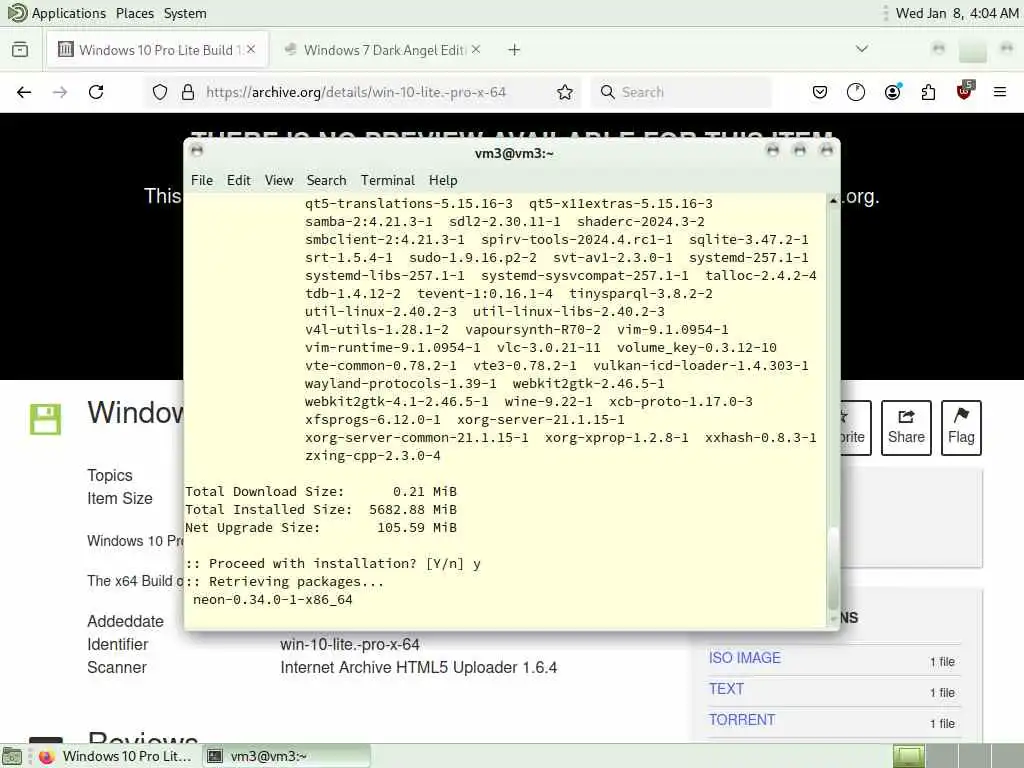Click the date and time clock
Image resolution: width=1024 pixels, height=768 pixels.
tap(957, 13)
